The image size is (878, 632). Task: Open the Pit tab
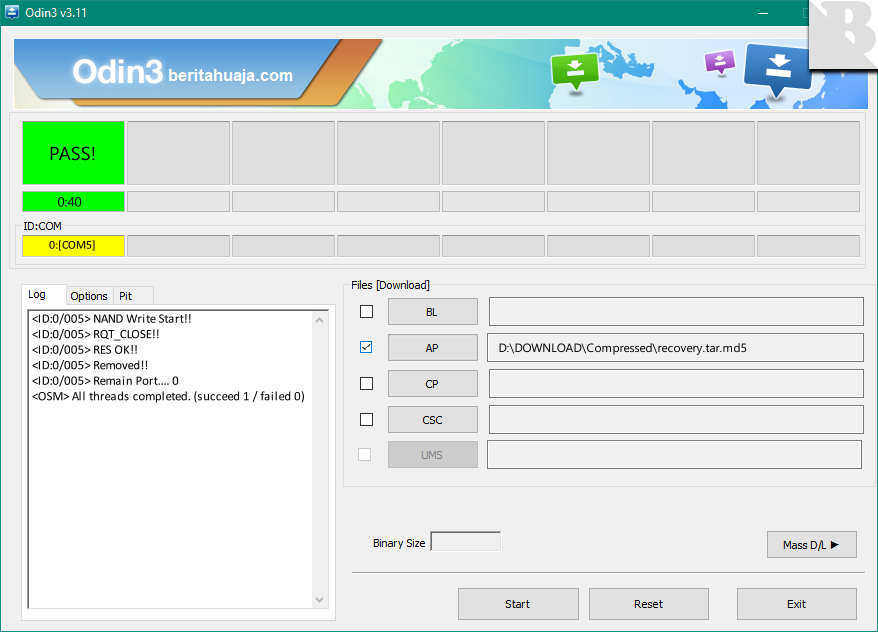(x=125, y=296)
